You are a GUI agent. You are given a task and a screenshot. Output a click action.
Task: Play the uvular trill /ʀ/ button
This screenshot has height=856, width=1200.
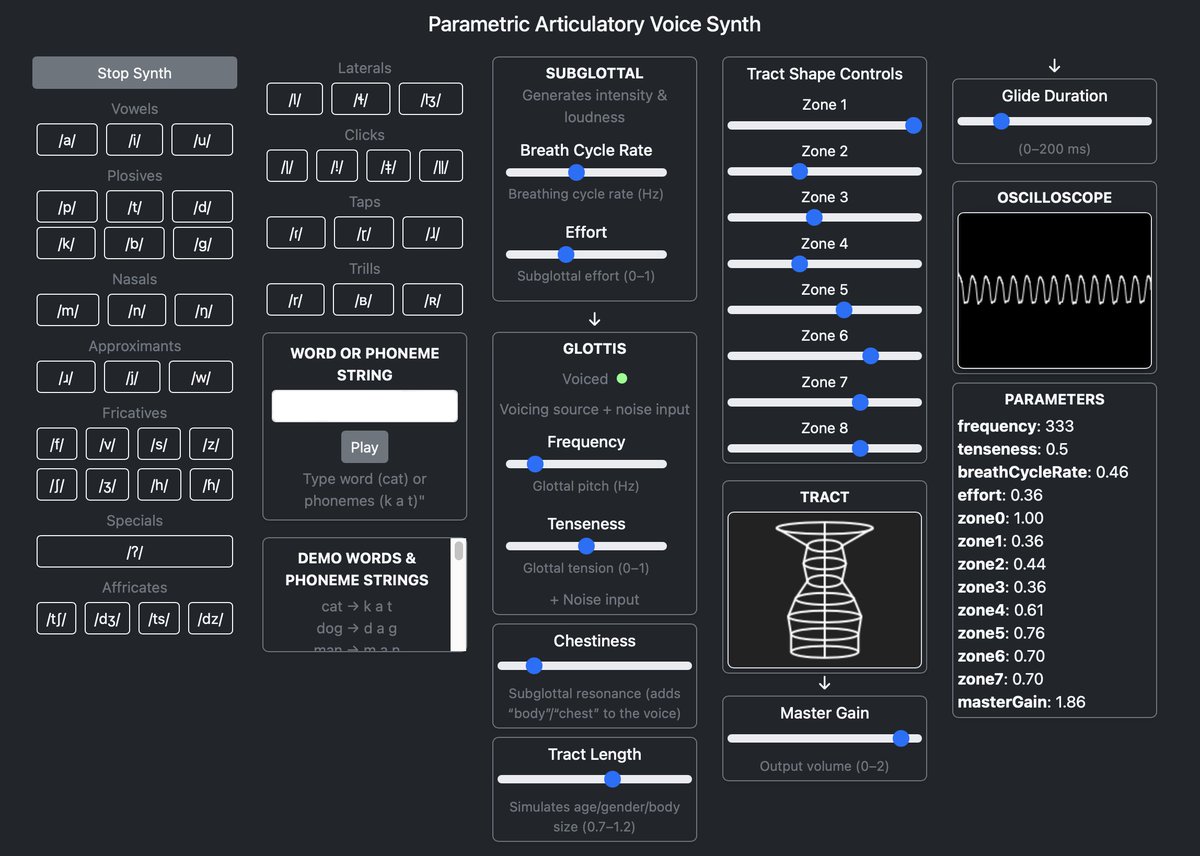pyautogui.click(x=433, y=300)
